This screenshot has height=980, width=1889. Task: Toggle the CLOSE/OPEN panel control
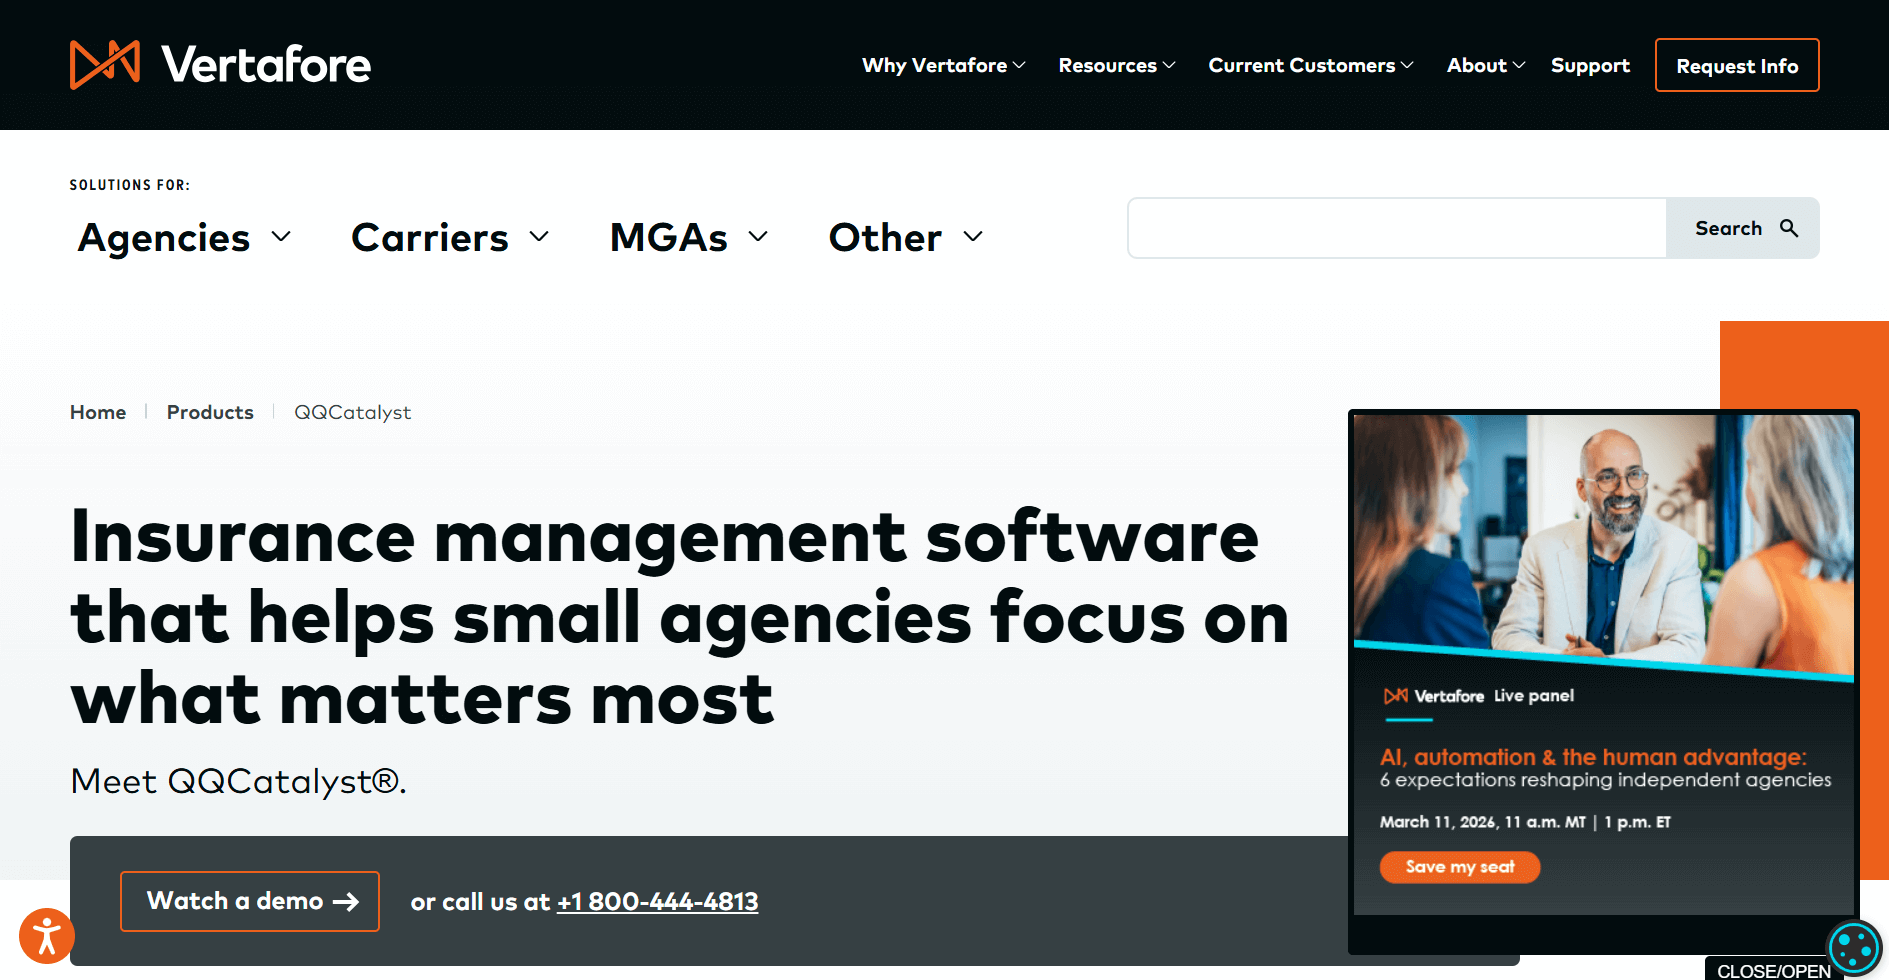(x=1774, y=970)
